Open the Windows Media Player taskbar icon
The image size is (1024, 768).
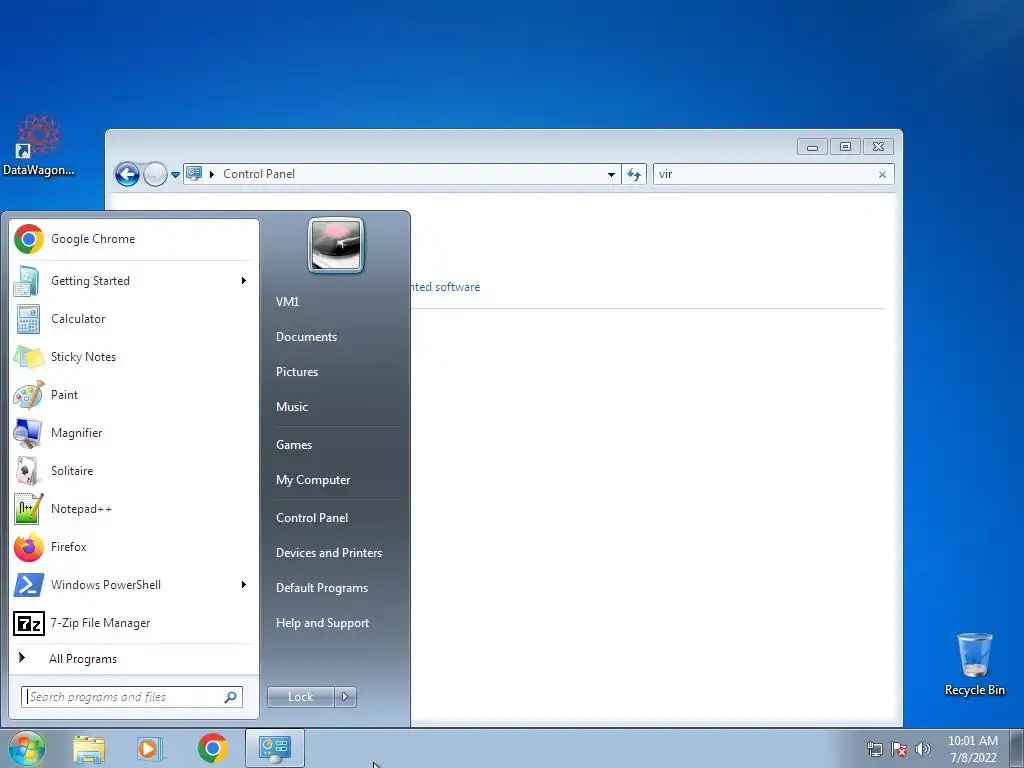tap(150, 748)
